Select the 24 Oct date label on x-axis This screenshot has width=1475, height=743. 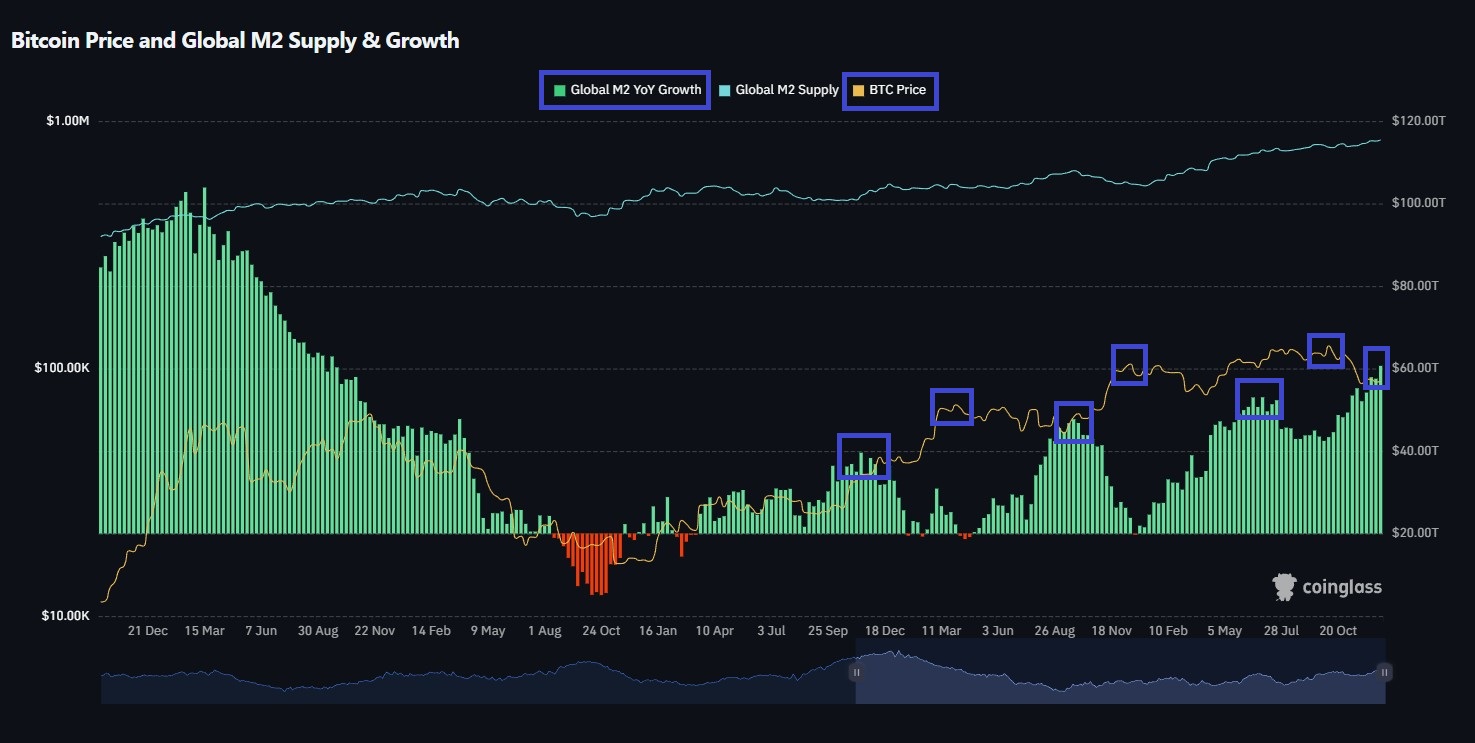tap(601, 631)
